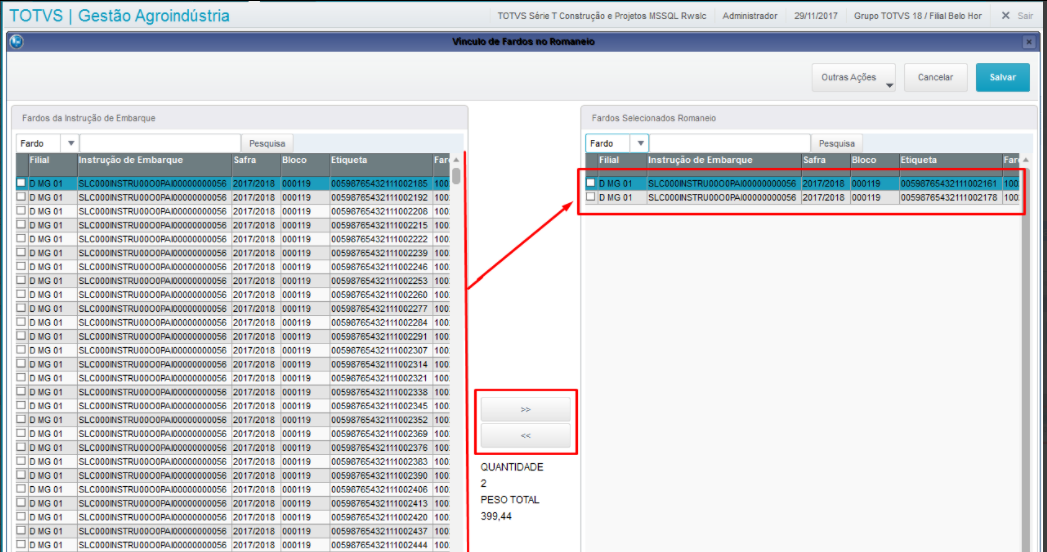Click the Sair exit X icon
The height and width of the screenshot is (552, 1047).
point(1006,15)
